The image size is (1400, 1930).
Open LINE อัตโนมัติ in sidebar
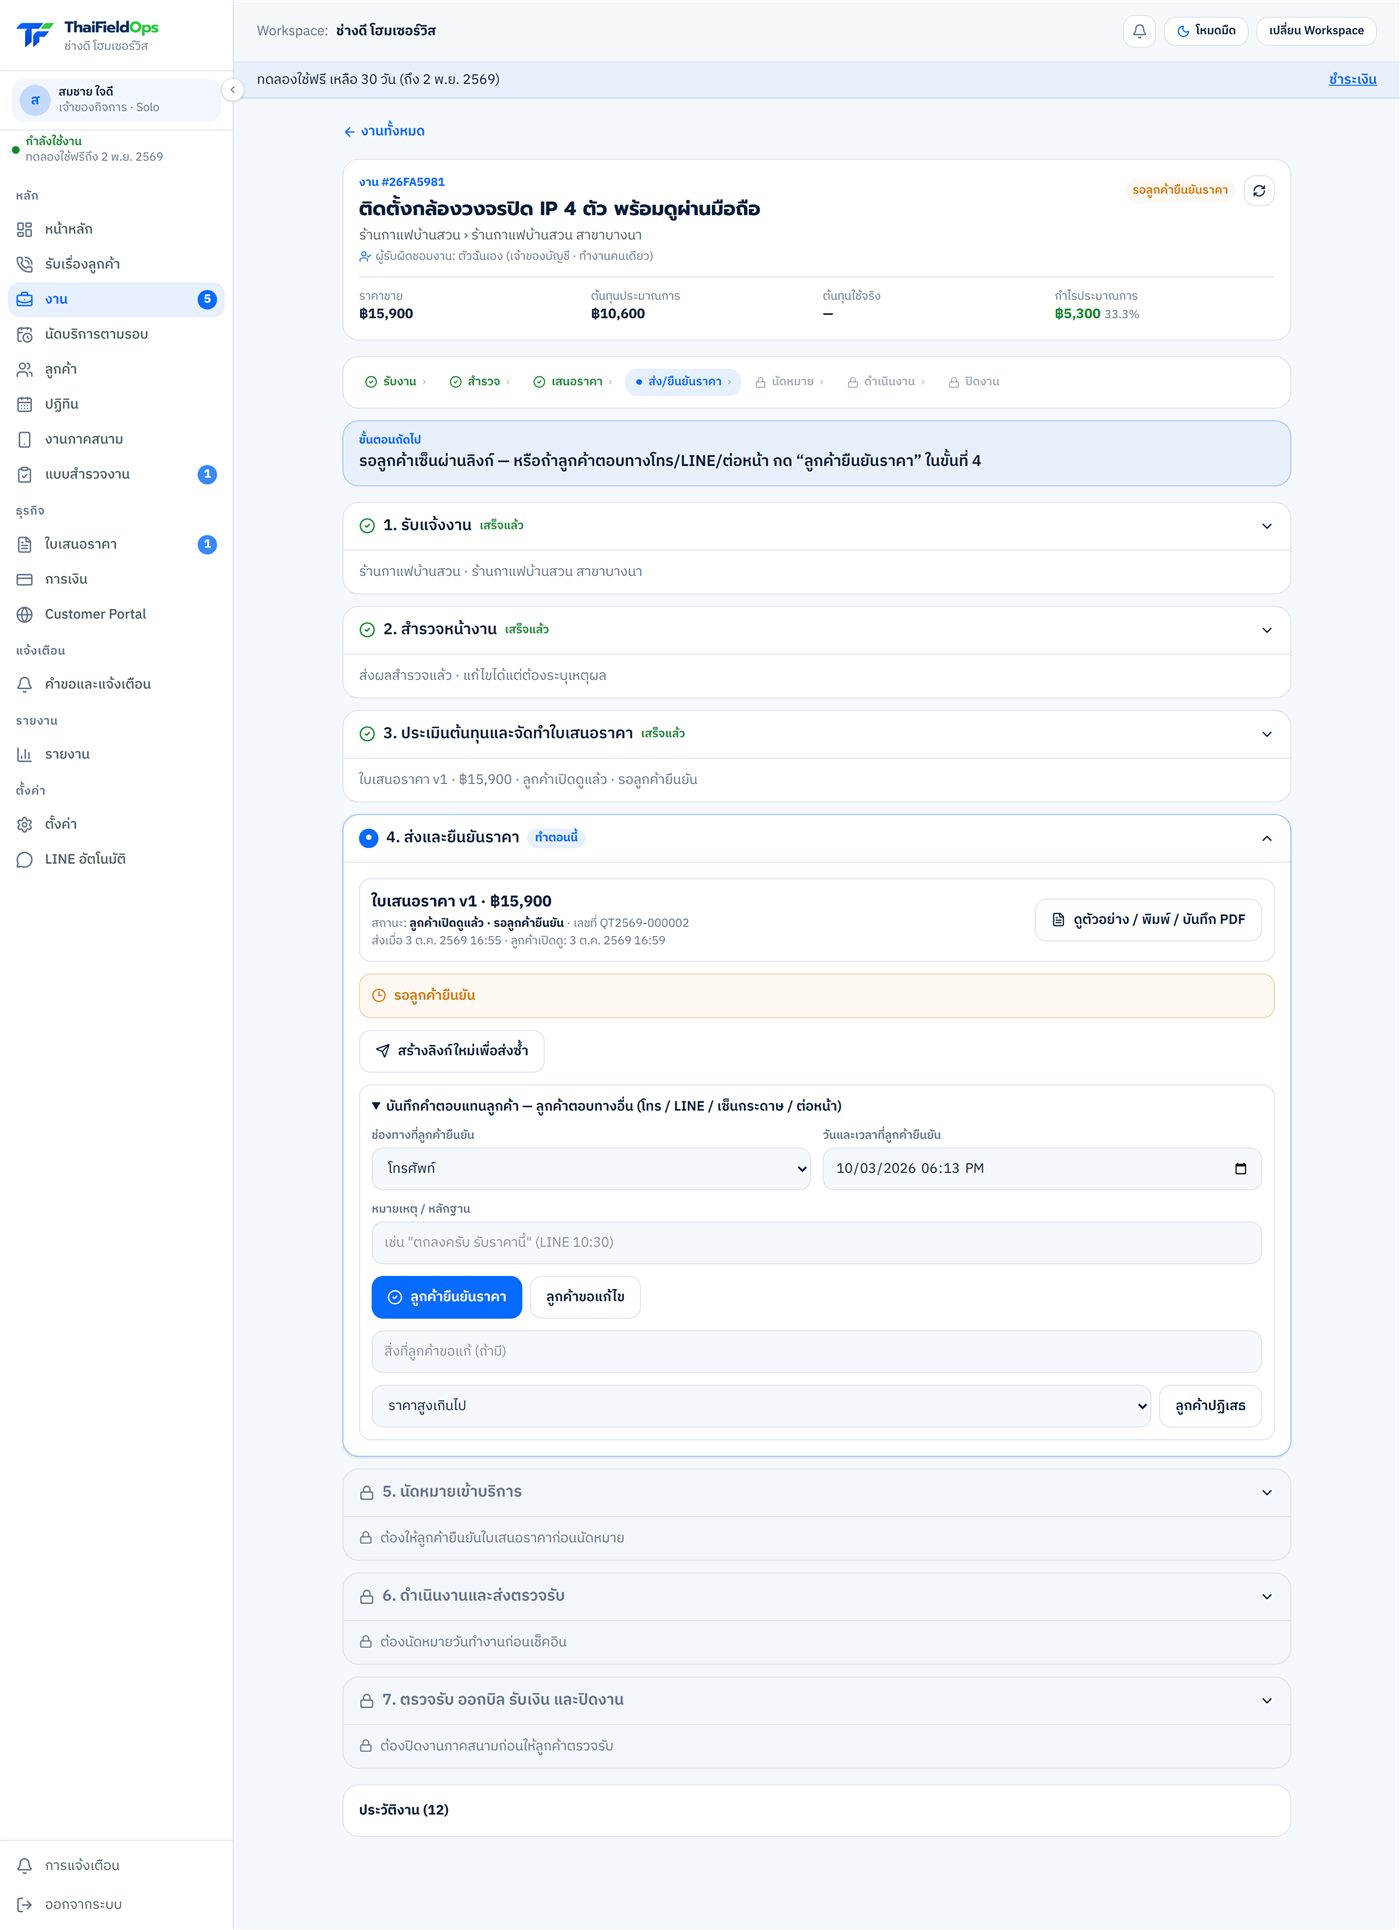(x=116, y=859)
